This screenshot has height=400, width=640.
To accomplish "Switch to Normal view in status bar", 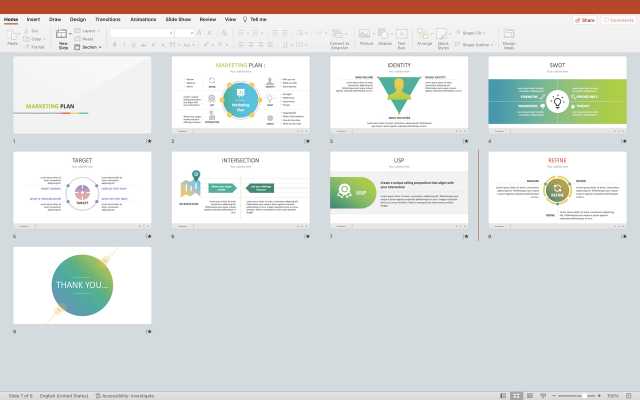I will (x=503, y=396).
